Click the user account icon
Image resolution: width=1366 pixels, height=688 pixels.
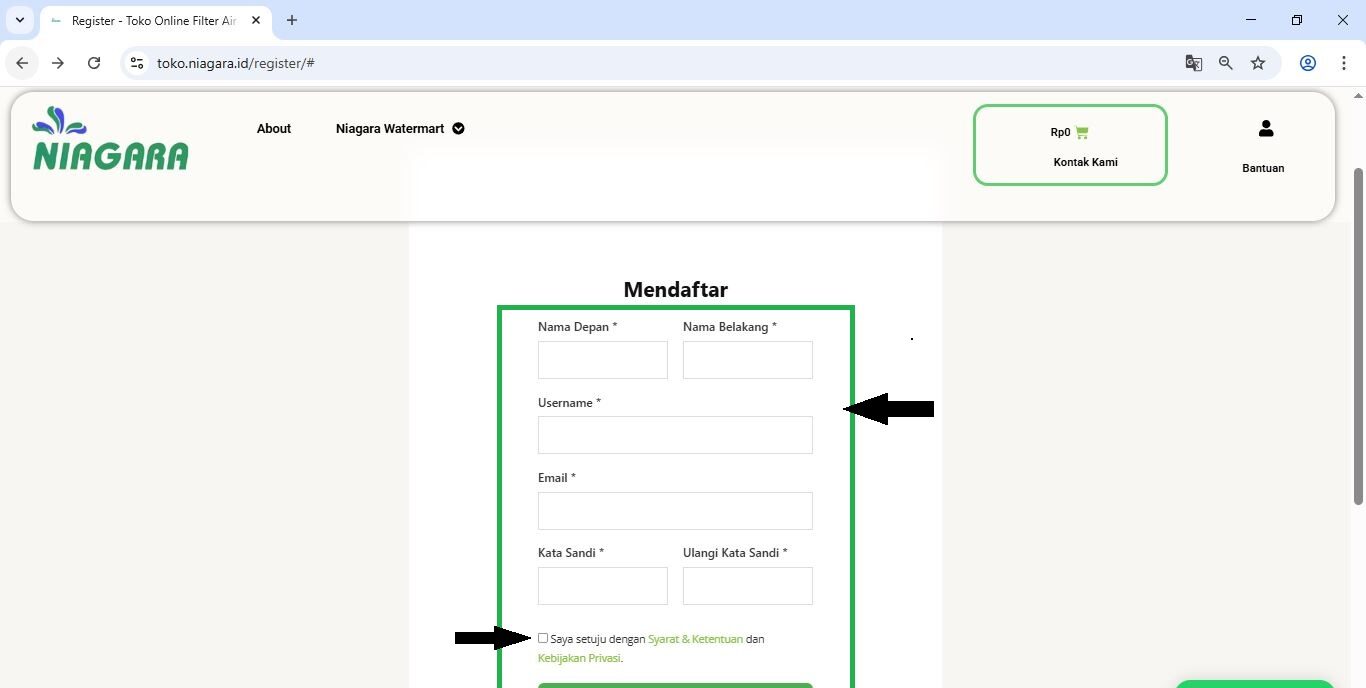coord(1265,129)
